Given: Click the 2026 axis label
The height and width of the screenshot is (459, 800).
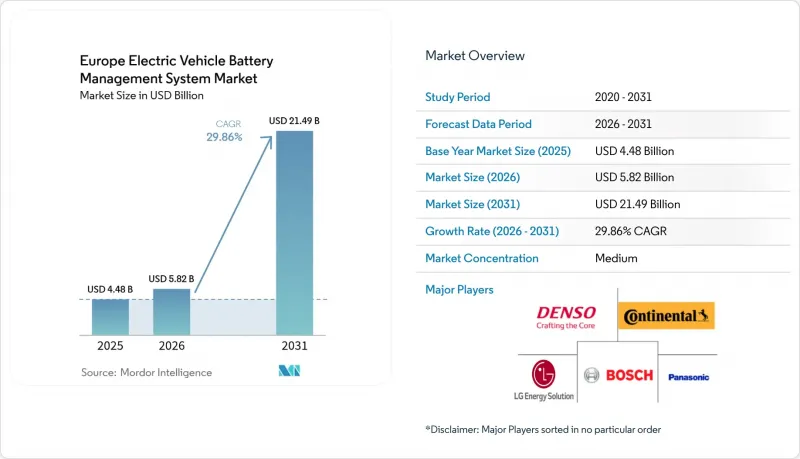Looking at the screenshot, I should click(x=171, y=346).
